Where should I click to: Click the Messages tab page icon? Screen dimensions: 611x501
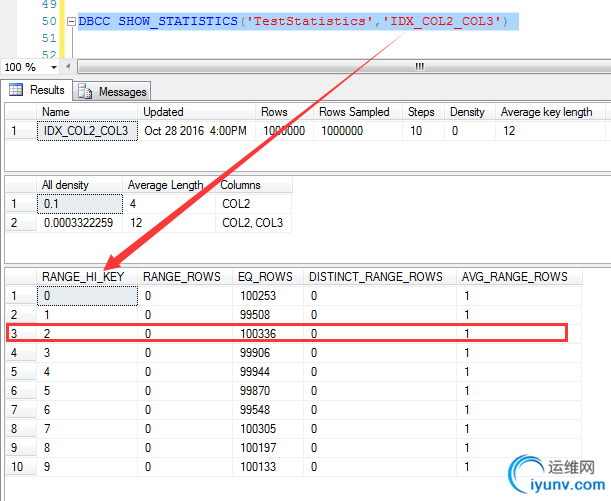click(85, 92)
